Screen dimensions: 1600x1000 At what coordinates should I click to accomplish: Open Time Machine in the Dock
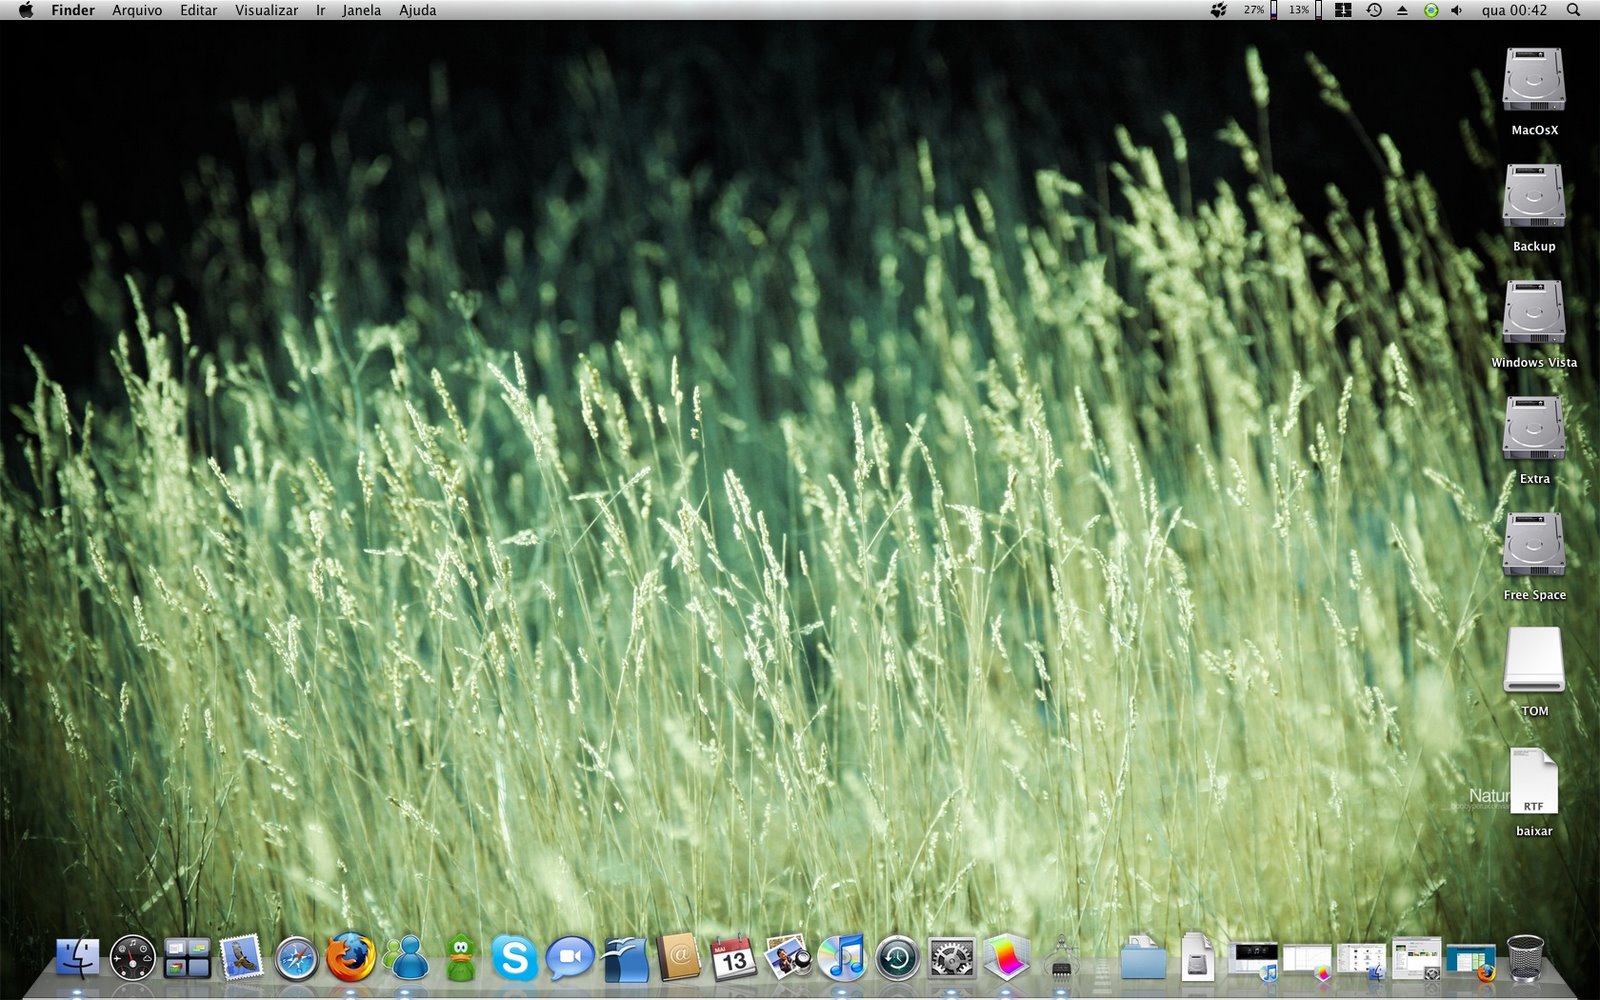897,958
